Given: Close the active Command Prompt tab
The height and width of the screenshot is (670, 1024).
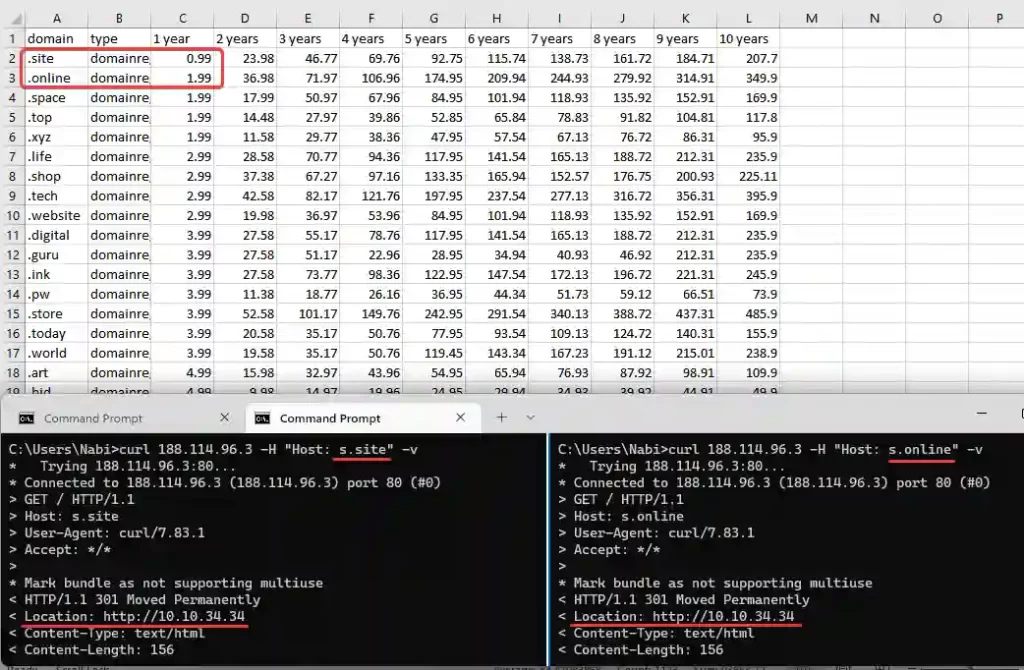Looking at the screenshot, I should pos(460,417).
